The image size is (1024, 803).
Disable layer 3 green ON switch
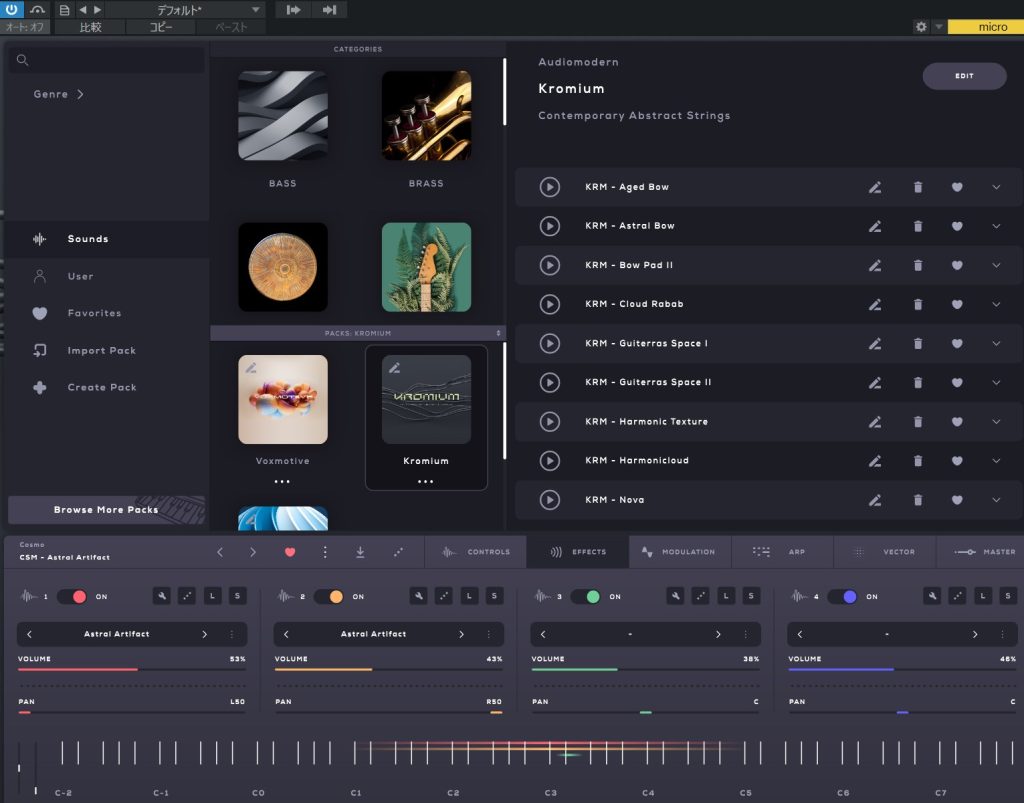point(585,596)
